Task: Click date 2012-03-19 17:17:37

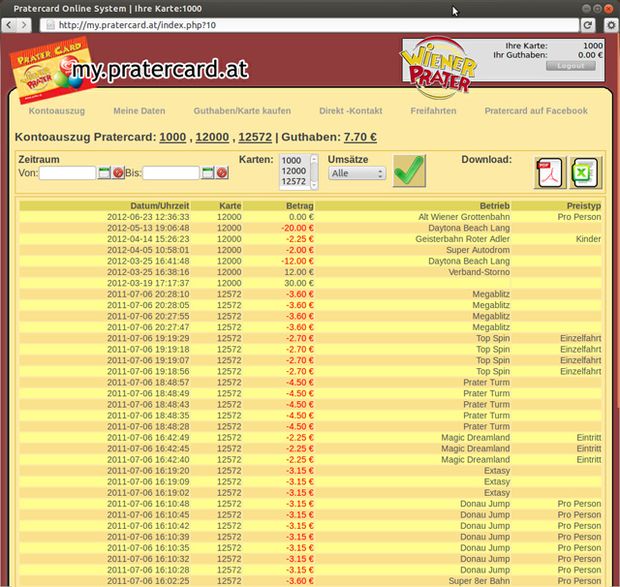Action: [148, 283]
